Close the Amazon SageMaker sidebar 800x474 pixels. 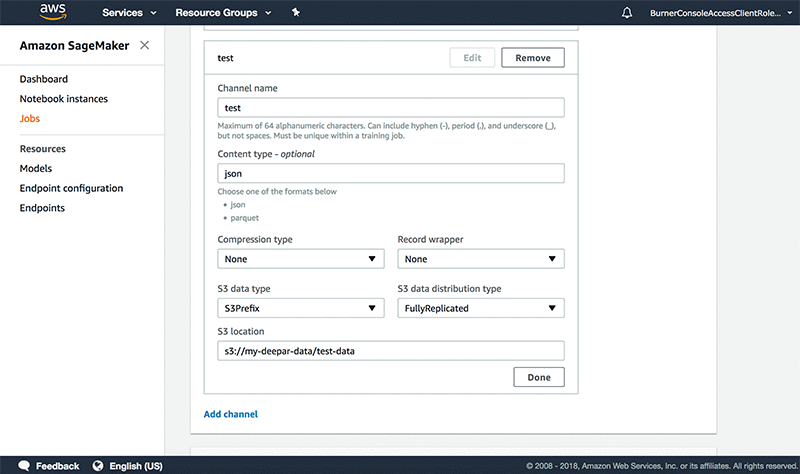tap(144, 45)
